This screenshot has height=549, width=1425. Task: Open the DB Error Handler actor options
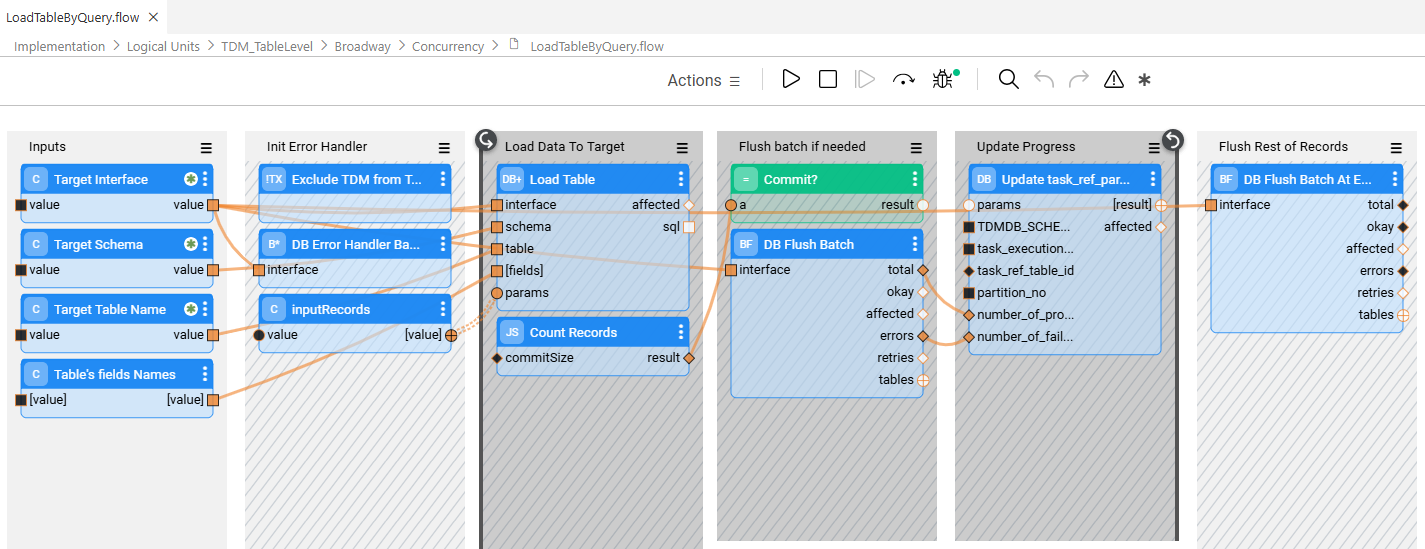443,244
